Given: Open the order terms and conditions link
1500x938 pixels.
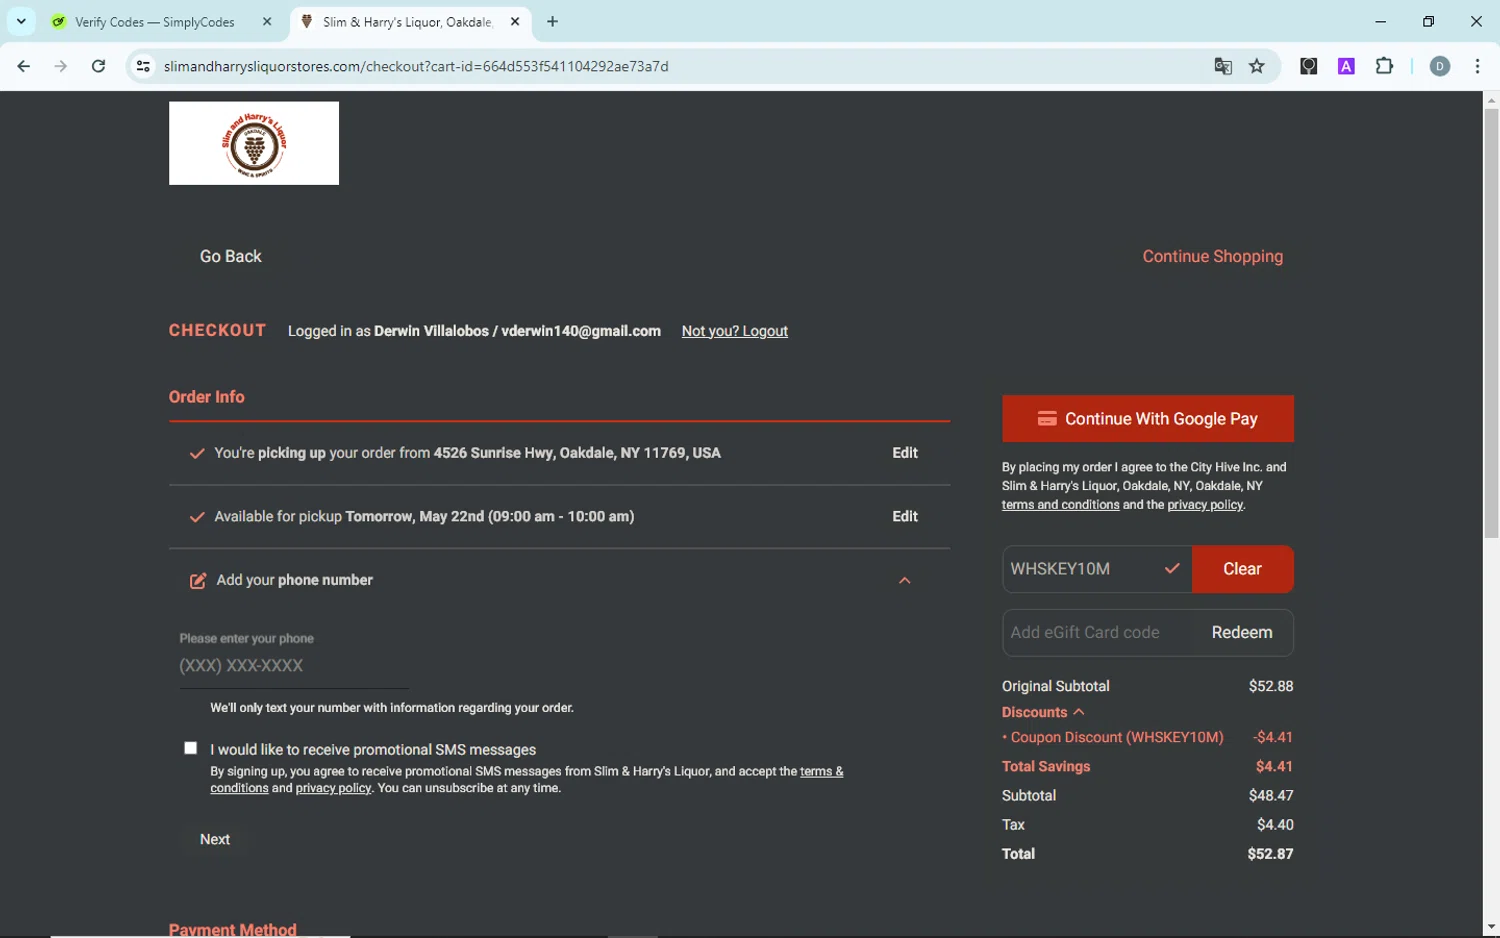Looking at the screenshot, I should [1060, 505].
